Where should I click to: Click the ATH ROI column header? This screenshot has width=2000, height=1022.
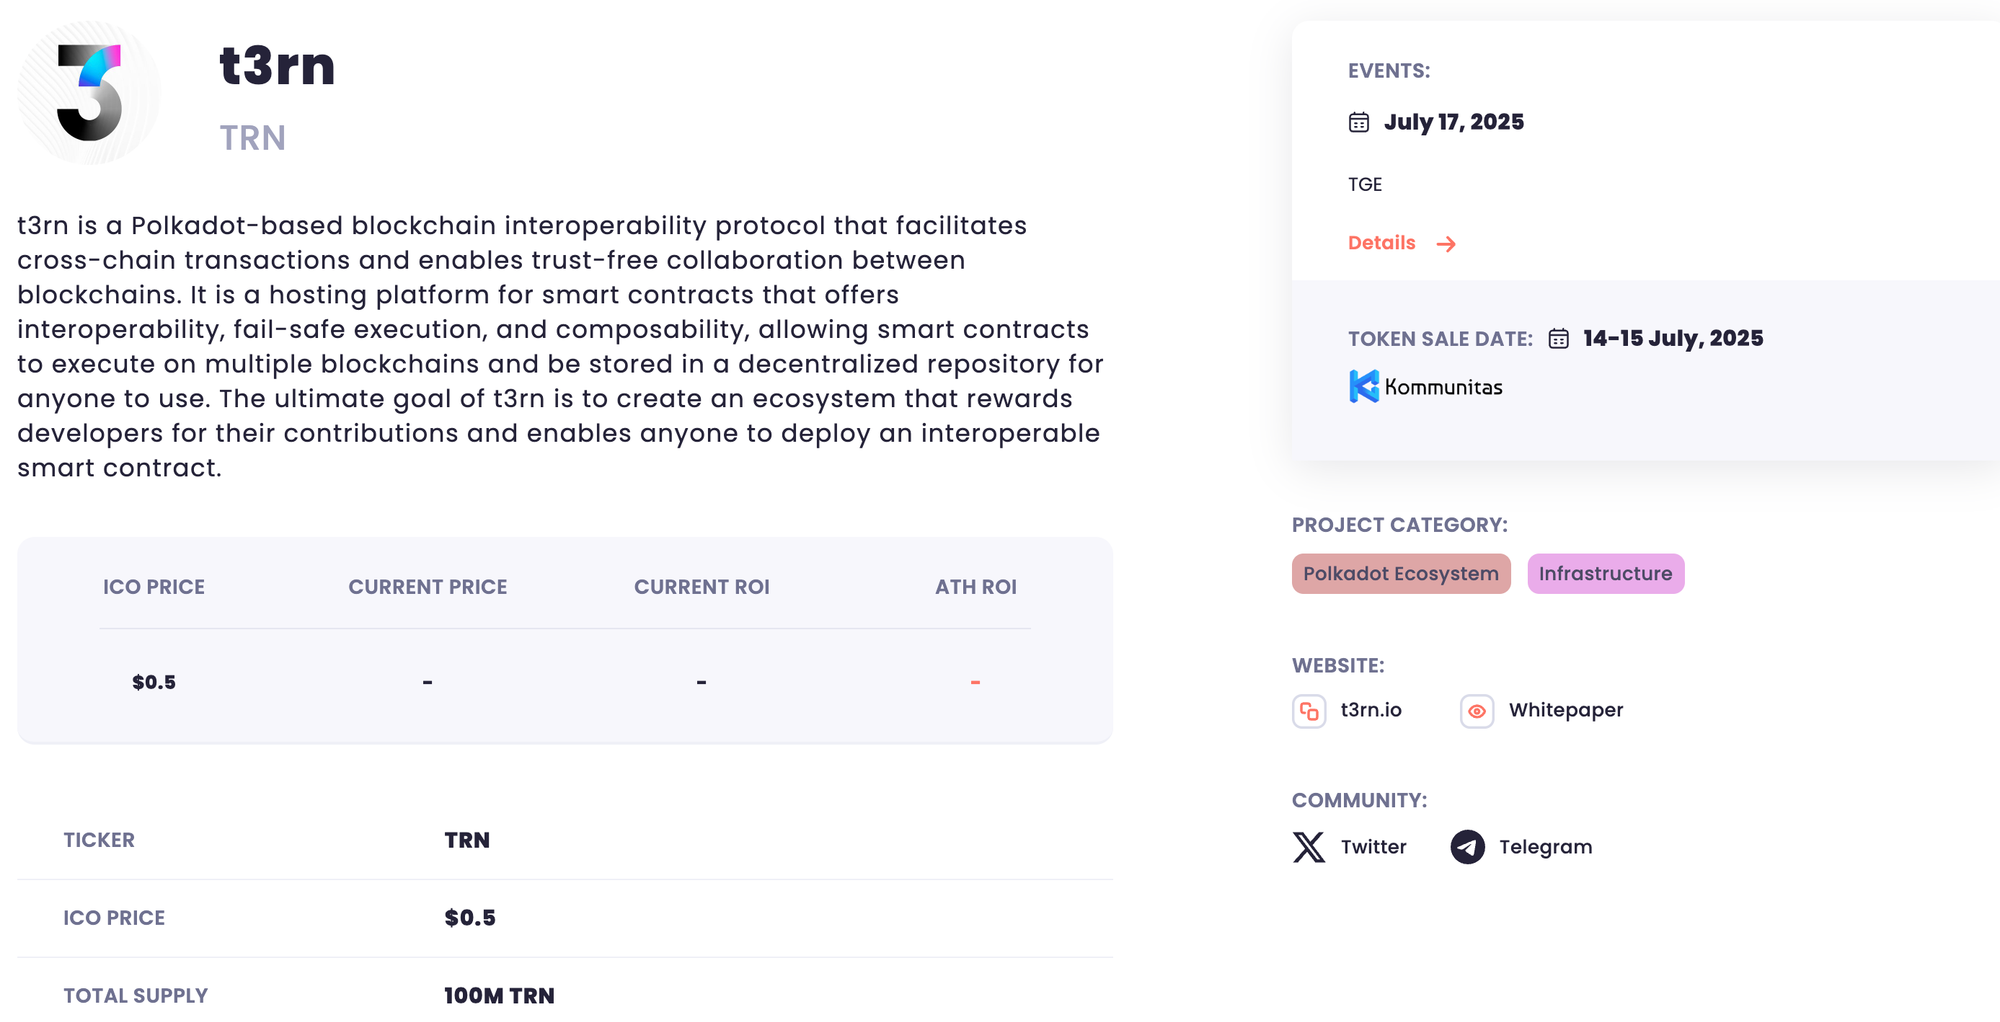point(976,587)
